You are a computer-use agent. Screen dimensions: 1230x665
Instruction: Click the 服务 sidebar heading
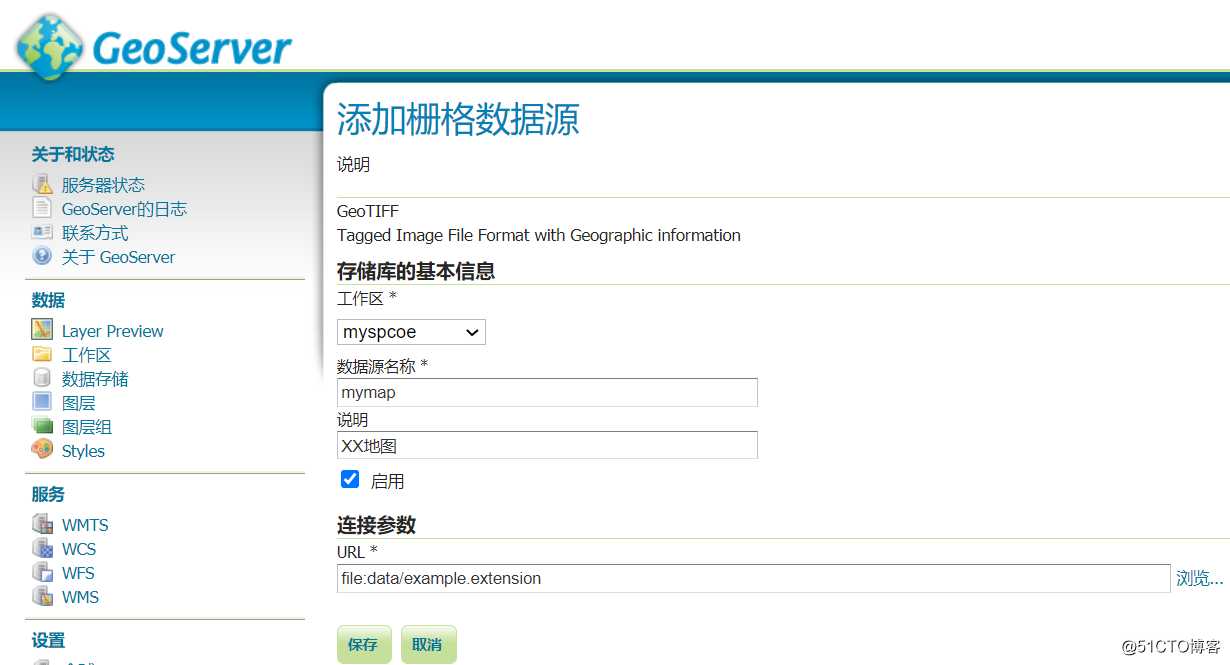point(48,494)
